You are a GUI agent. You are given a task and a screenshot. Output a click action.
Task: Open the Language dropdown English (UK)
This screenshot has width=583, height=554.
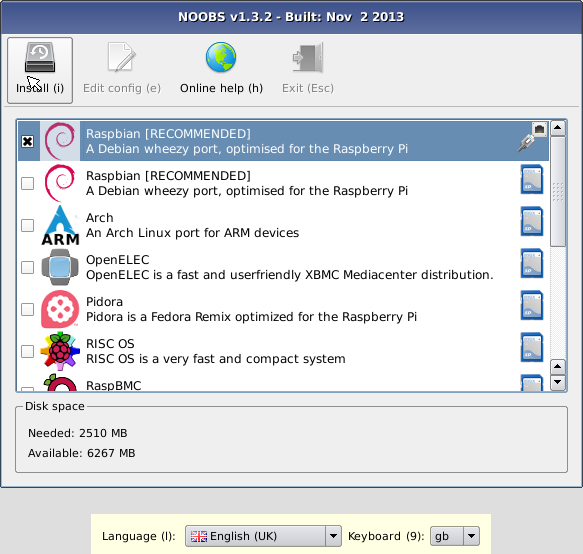click(x=263, y=536)
